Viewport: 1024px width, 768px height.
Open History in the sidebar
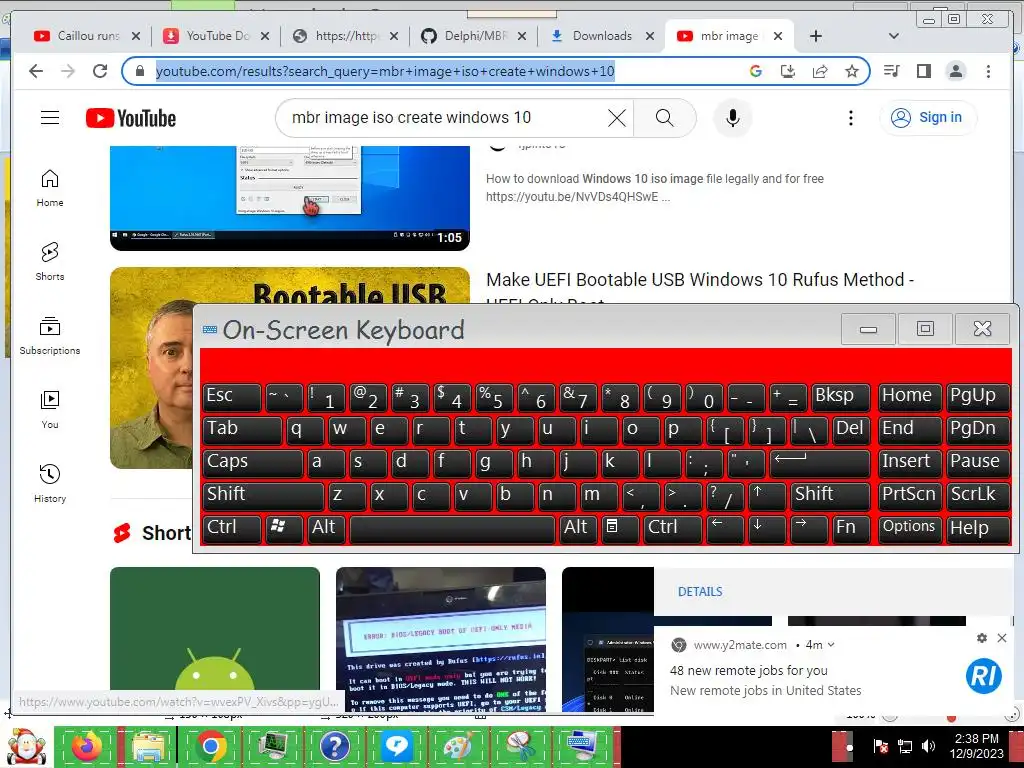(x=50, y=483)
